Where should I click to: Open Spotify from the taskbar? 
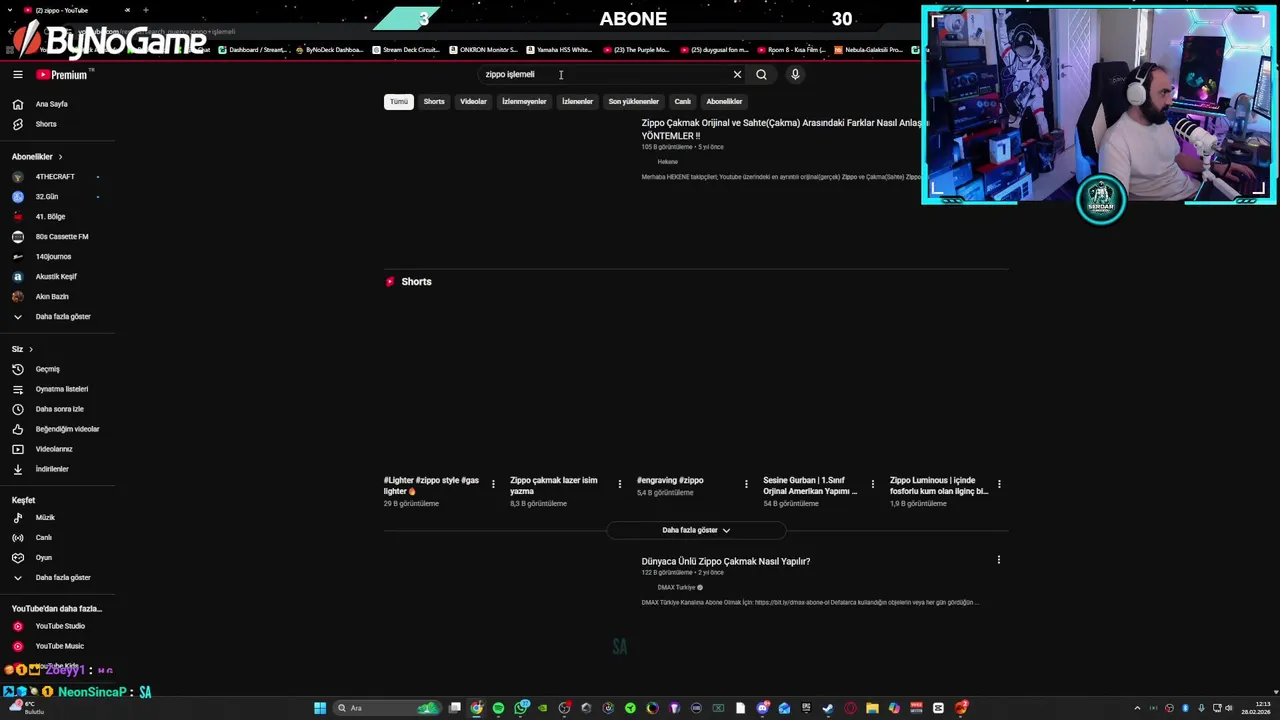[498, 708]
